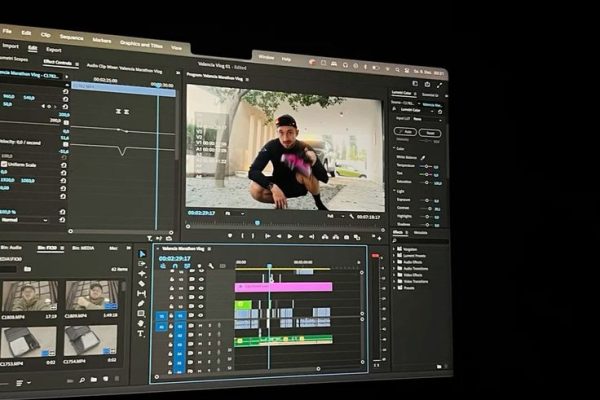Select the Ripple Edit tool
The width and height of the screenshot is (600, 400).
(142, 274)
